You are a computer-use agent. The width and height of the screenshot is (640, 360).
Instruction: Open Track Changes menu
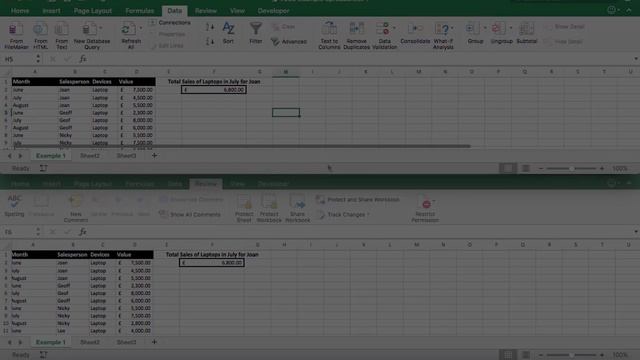(x=343, y=214)
